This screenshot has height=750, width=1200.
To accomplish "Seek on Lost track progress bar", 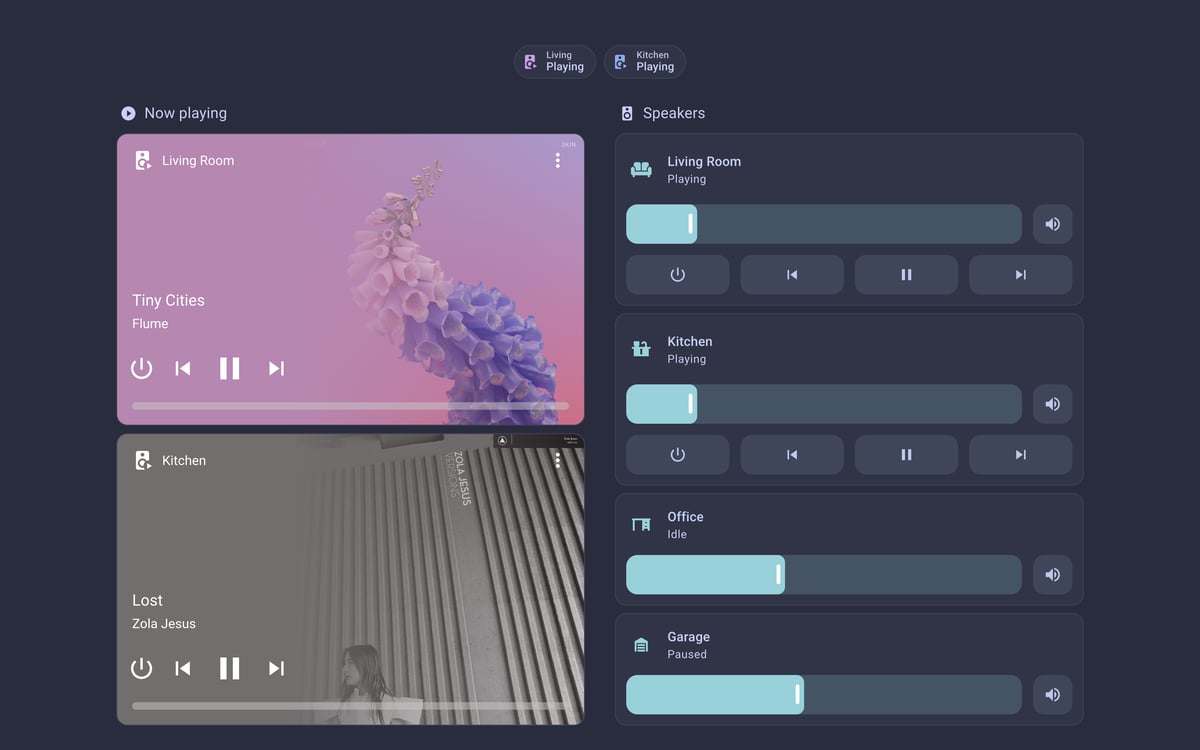I will 350,706.
